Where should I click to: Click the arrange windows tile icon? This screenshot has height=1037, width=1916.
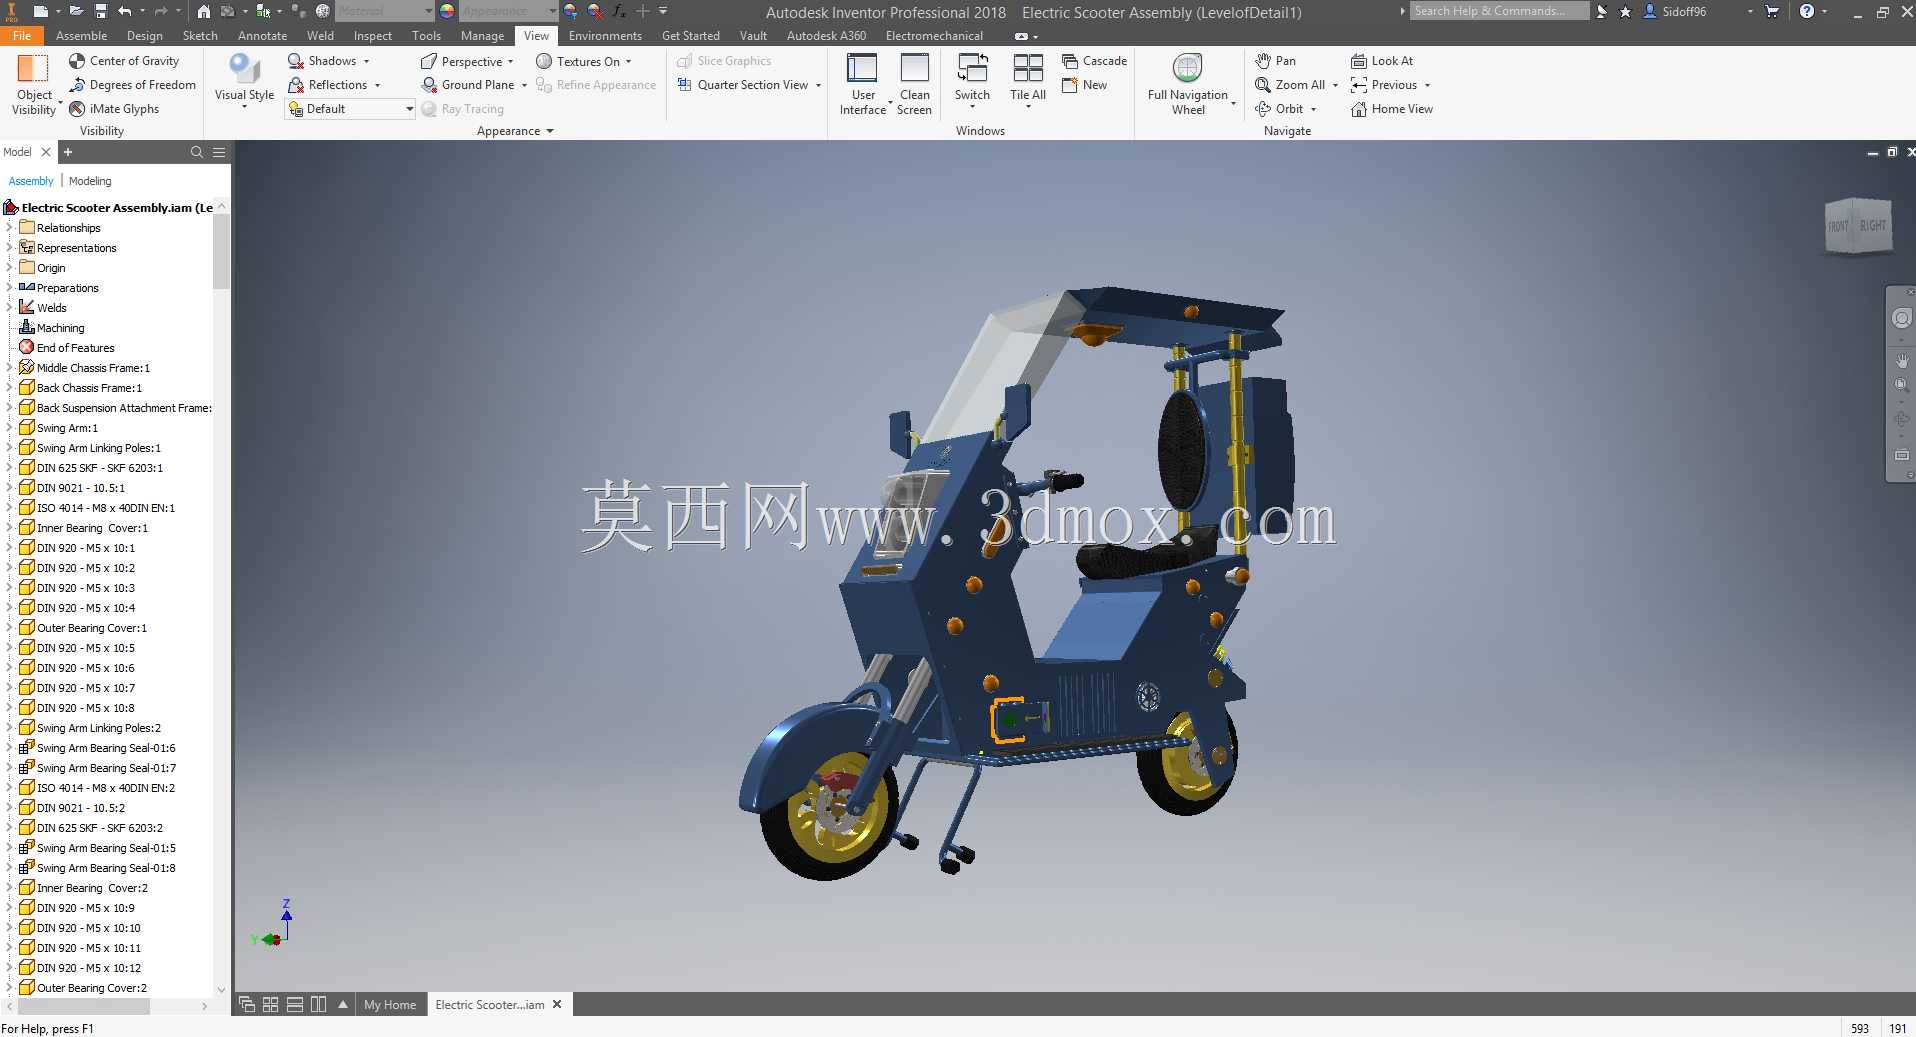pos(270,1004)
